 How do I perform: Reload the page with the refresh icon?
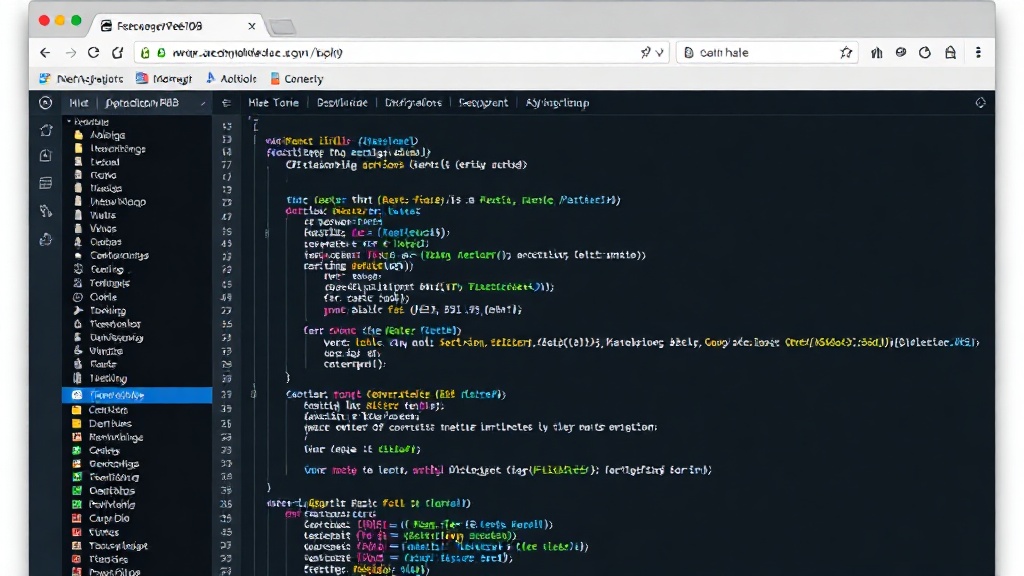[94, 53]
